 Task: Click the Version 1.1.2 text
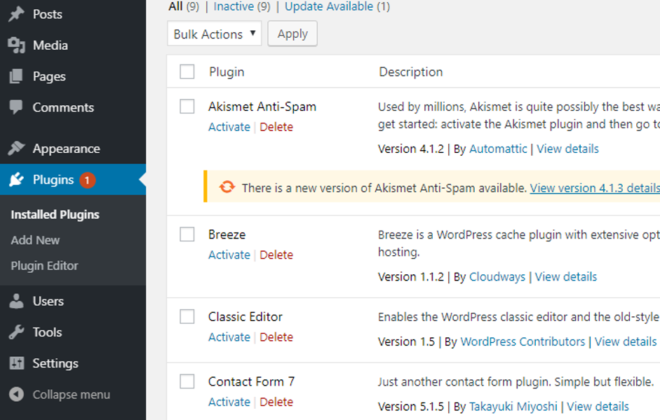pos(411,276)
